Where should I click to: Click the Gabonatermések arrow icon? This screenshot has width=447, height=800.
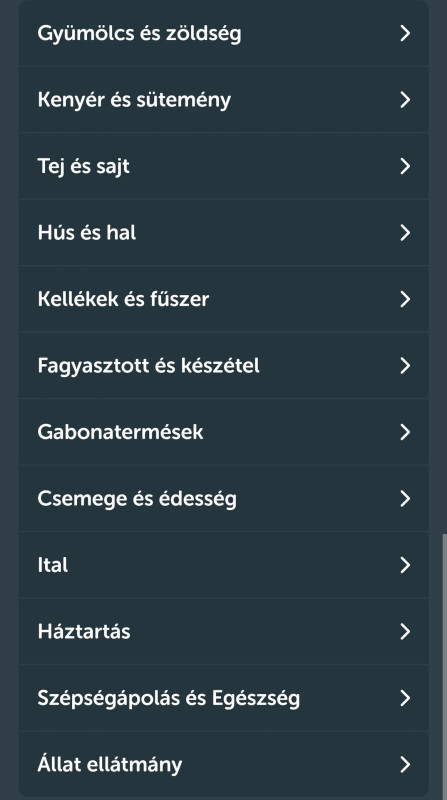pyautogui.click(x=405, y=432)
